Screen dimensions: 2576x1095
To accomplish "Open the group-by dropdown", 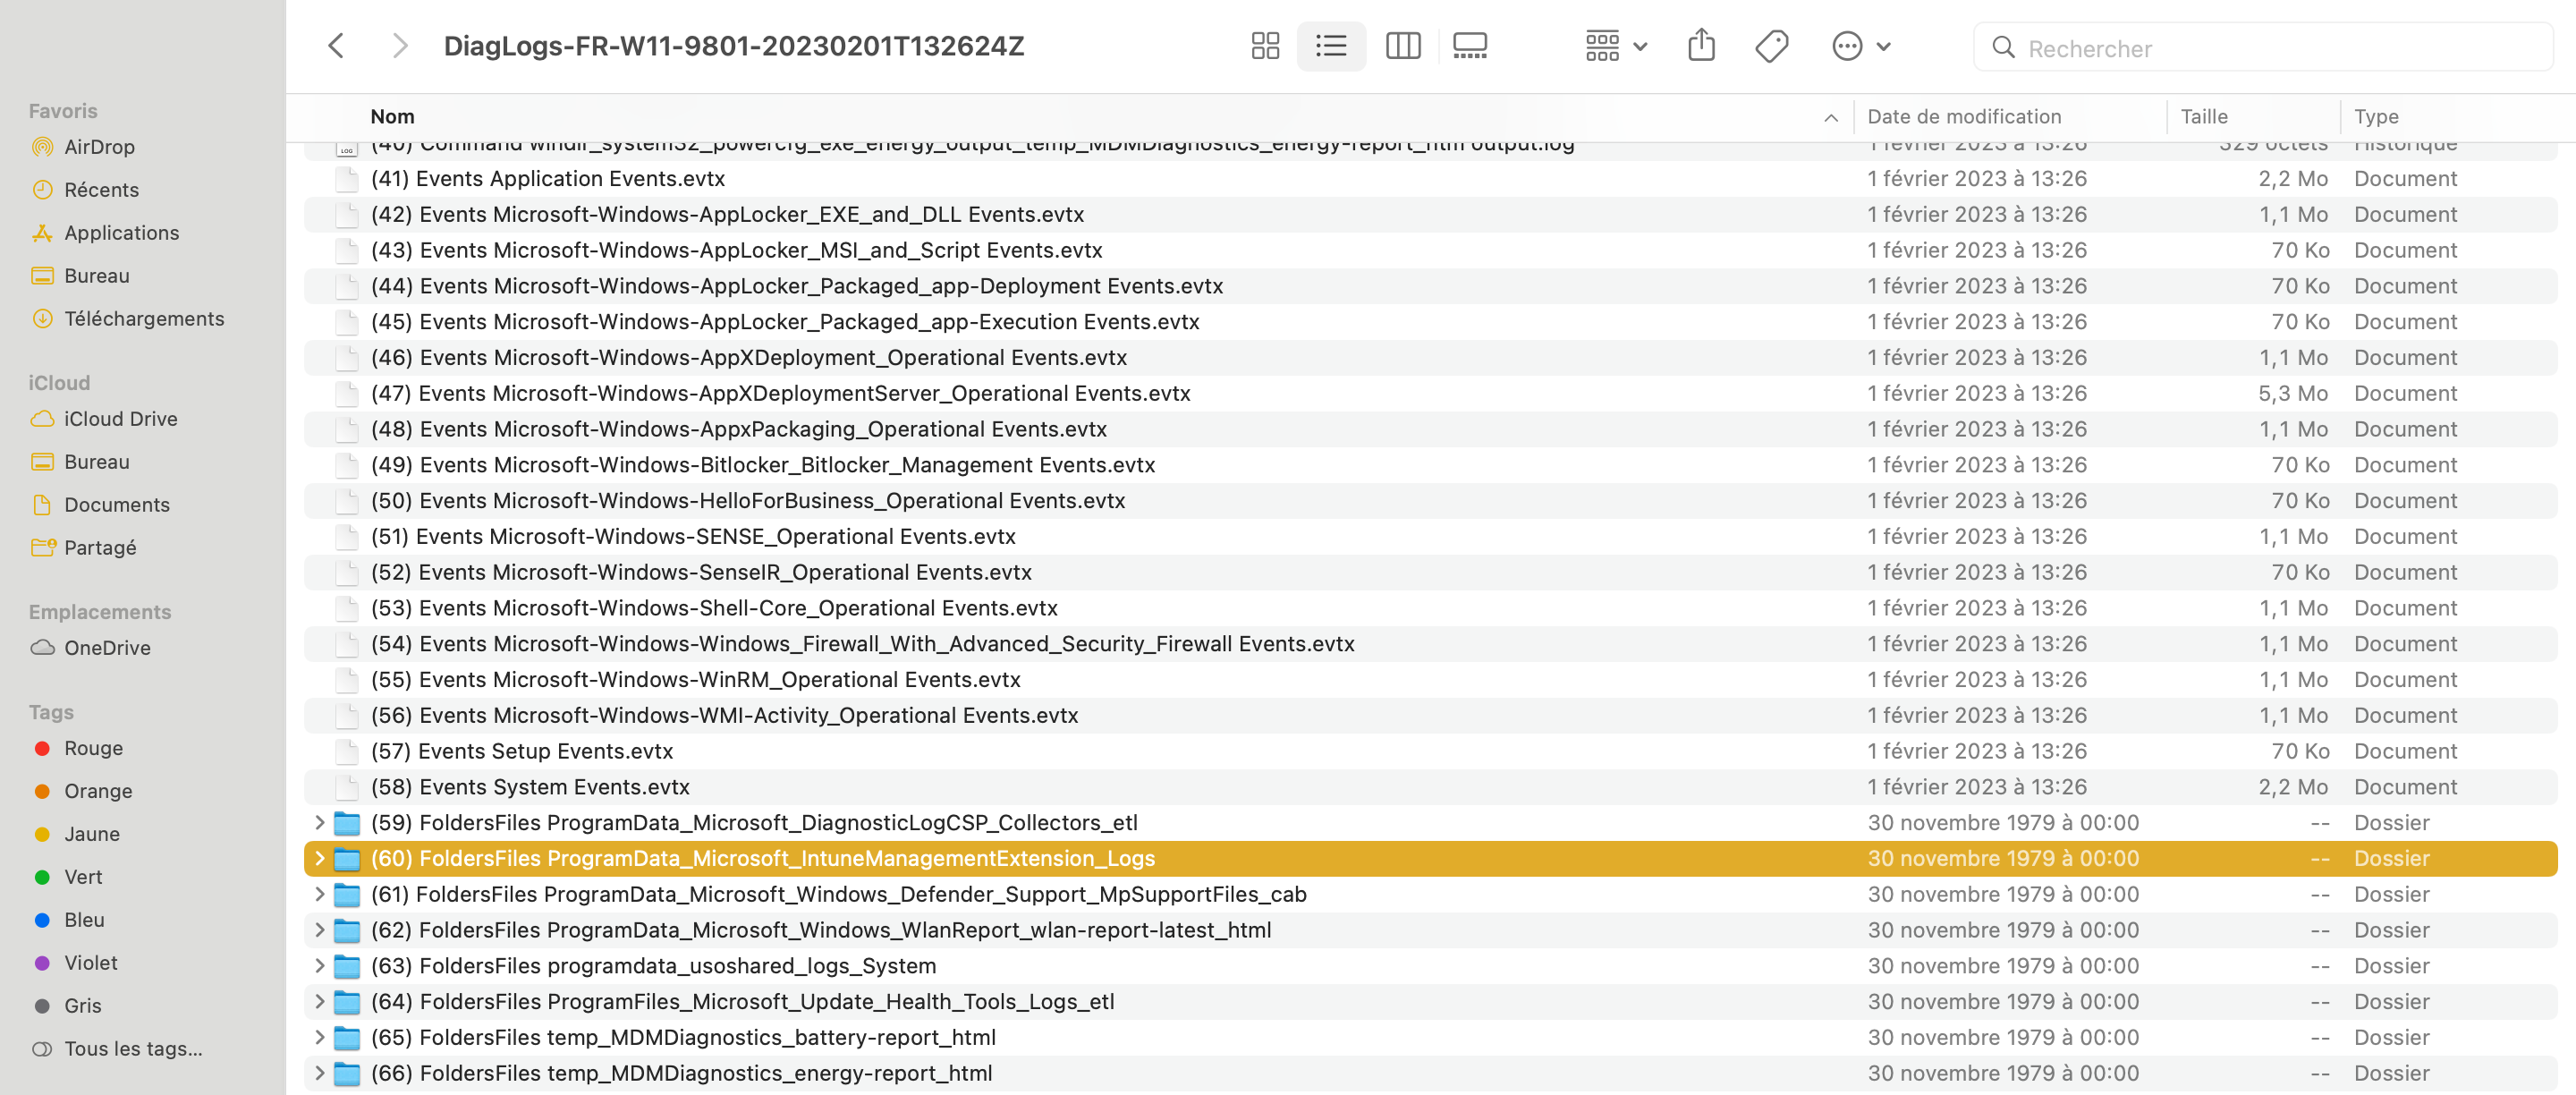I will tap(1615, 46).
